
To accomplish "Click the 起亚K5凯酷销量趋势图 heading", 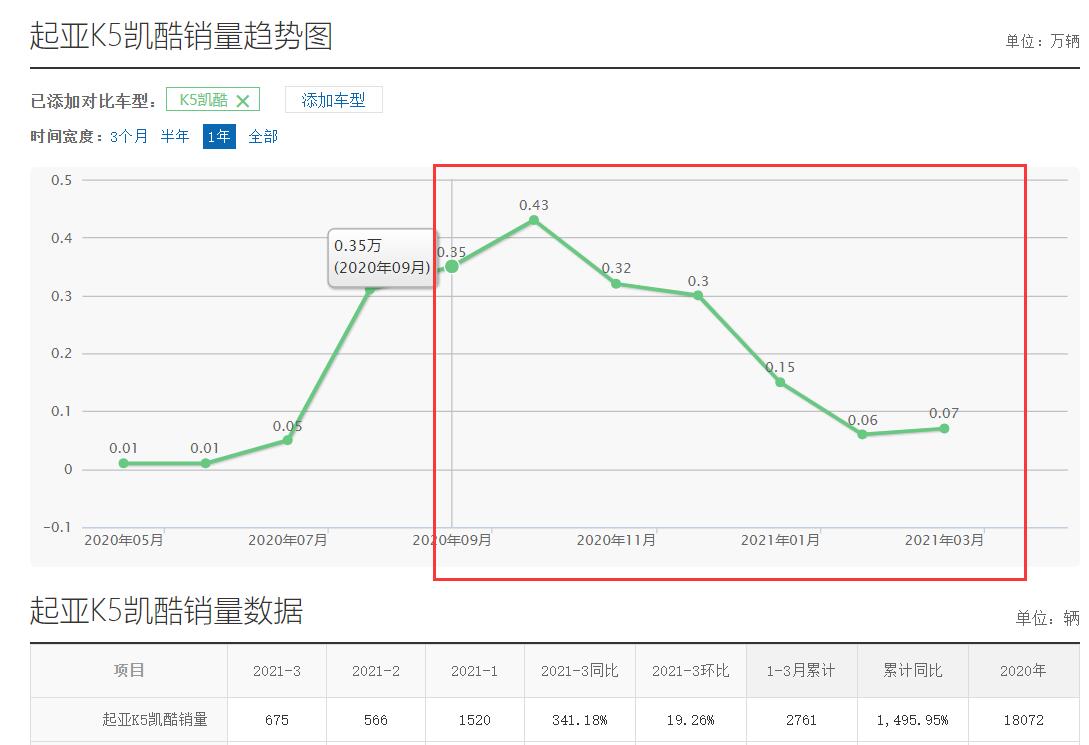I will pyautogui.click(x=181, y=36).
